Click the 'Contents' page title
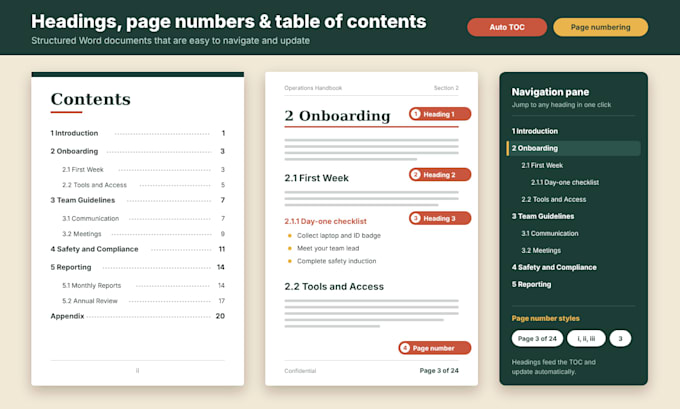Image resolution: width=680 pixels, height=409 pixels. click(91, 99)
